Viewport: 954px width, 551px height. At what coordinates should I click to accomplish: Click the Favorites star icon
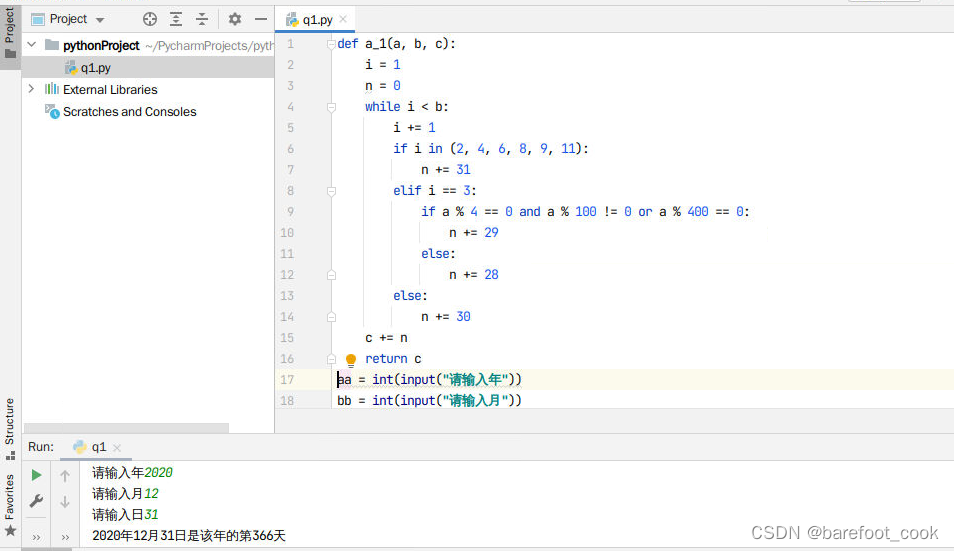(x=10, y=531)
